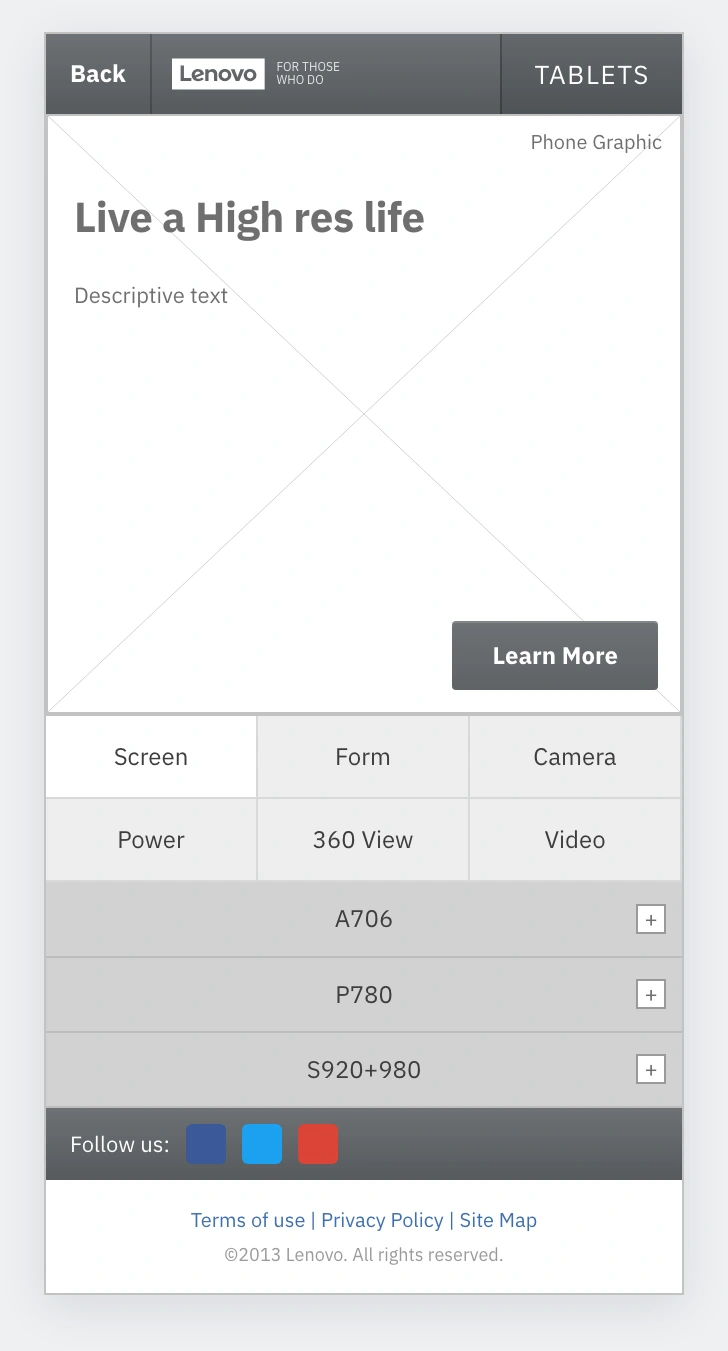
Task: Click the Lenovo logo
Action: tap(218, 74)
